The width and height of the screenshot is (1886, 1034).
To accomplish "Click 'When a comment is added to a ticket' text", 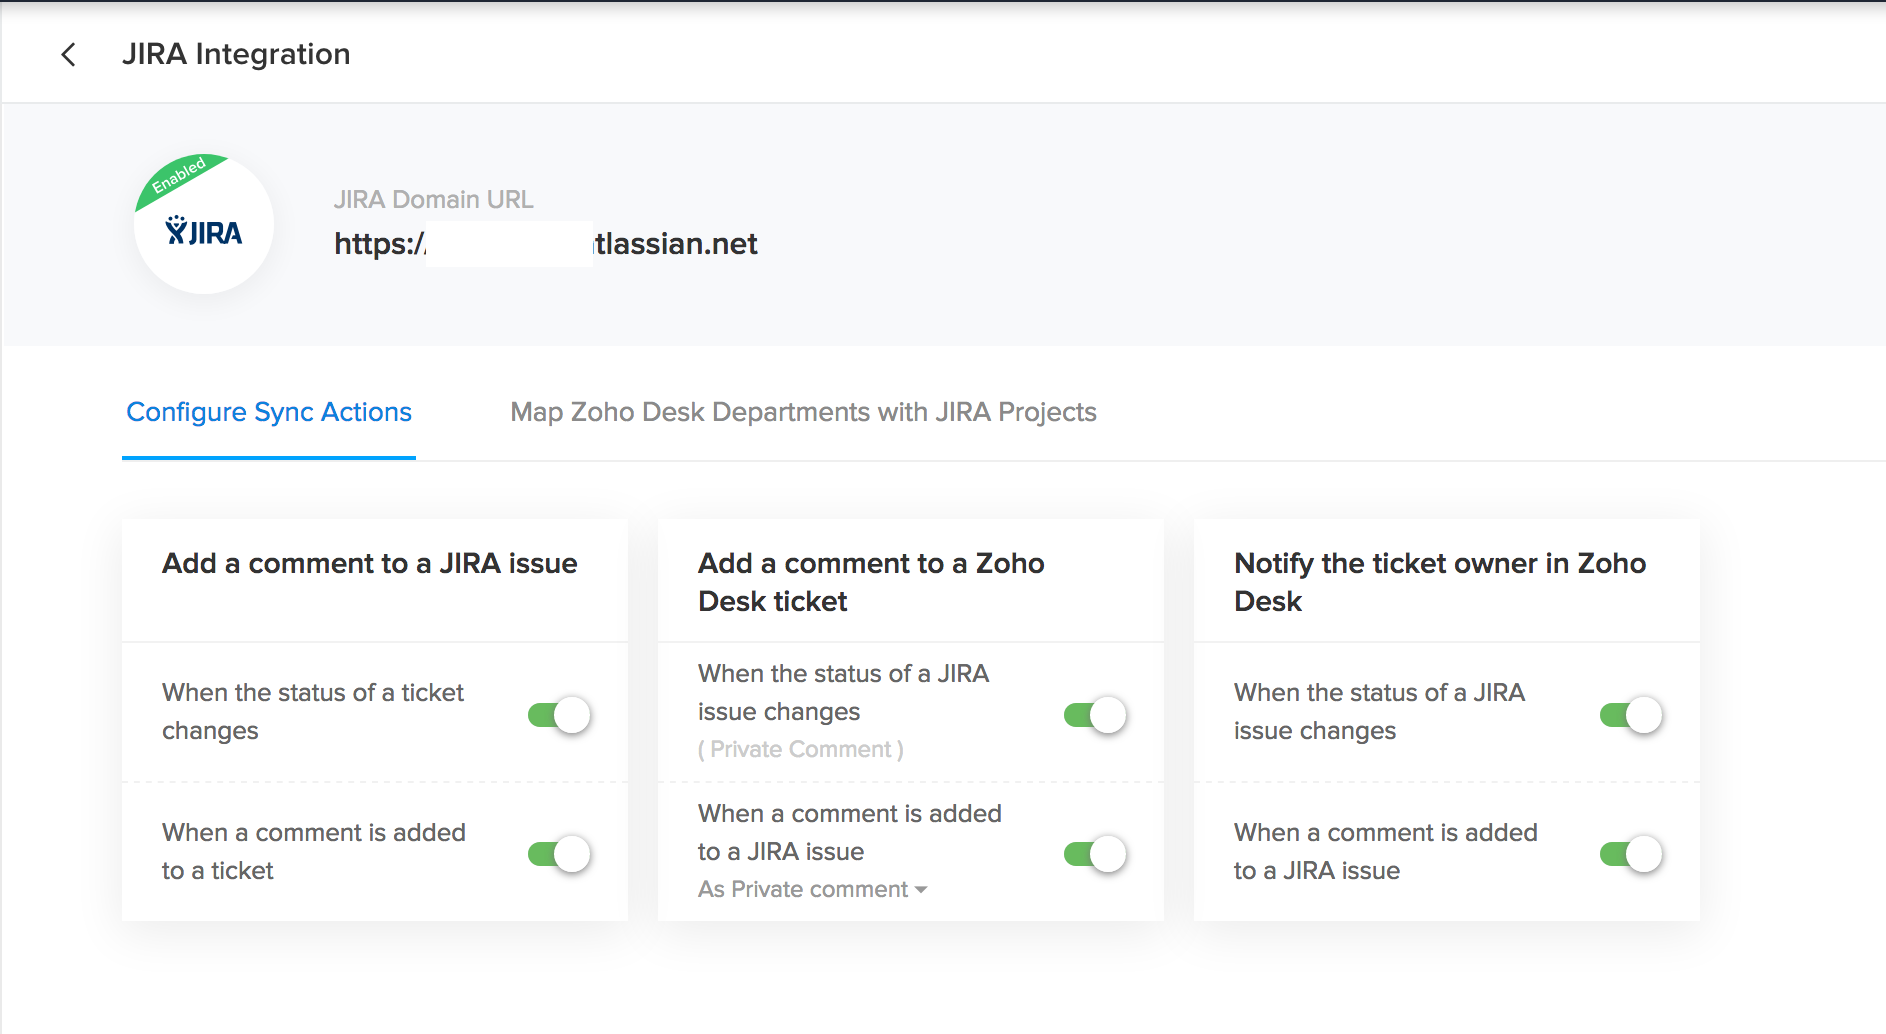I will [314, 851].
